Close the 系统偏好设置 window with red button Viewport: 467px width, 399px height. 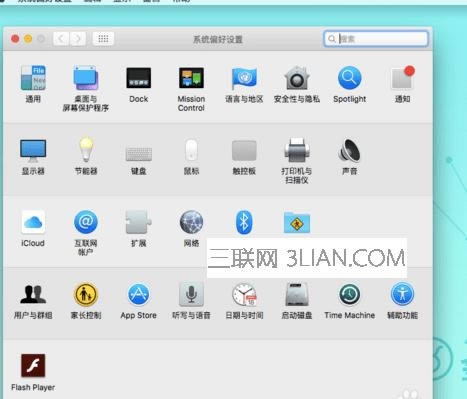tap(15, 39)
